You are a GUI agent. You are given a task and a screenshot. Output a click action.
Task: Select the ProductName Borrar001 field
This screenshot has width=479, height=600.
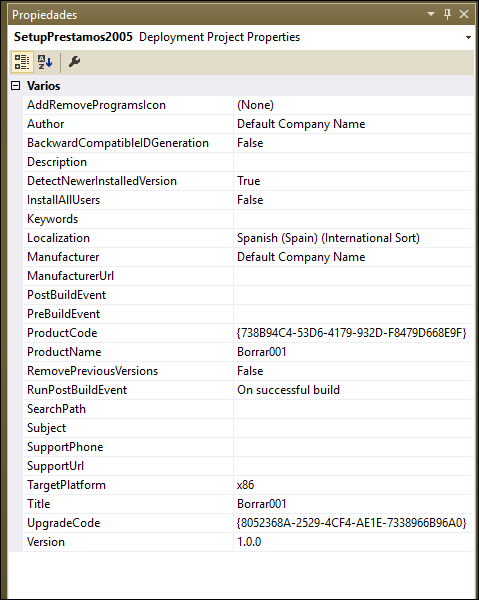click(x=354, y=352)
